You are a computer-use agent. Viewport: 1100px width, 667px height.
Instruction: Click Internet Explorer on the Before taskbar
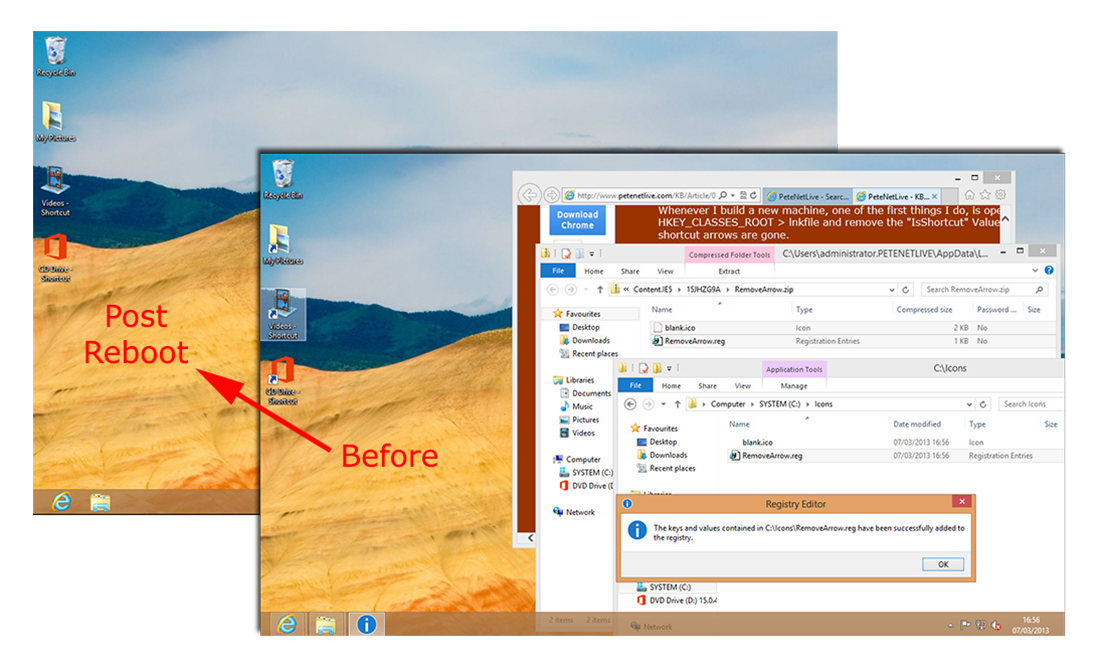[x=287, y=624]
